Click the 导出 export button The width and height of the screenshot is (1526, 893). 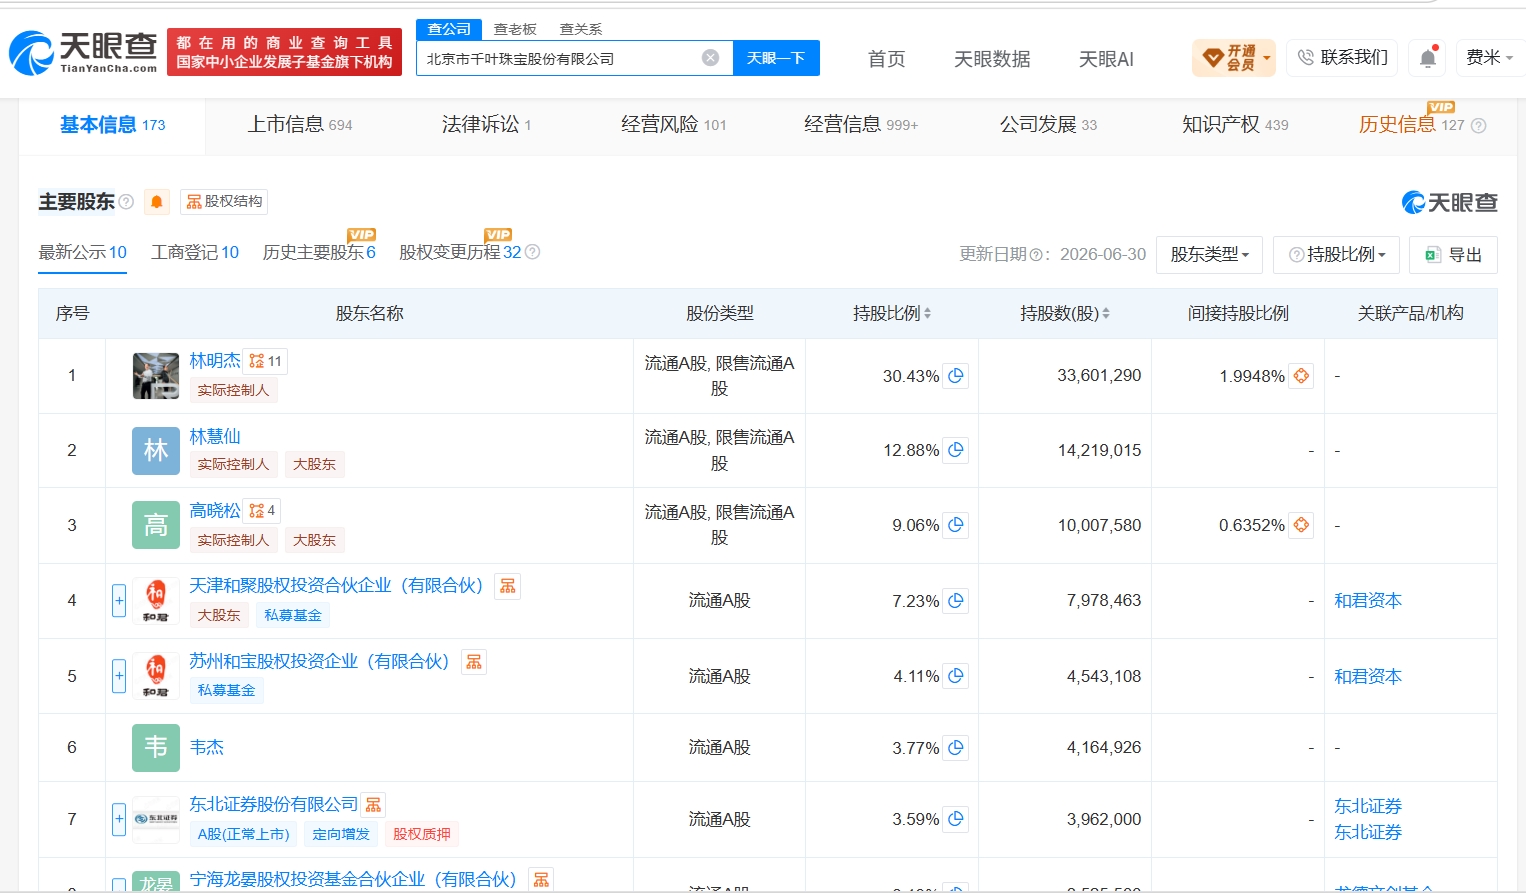click(x=1453, y=255)
